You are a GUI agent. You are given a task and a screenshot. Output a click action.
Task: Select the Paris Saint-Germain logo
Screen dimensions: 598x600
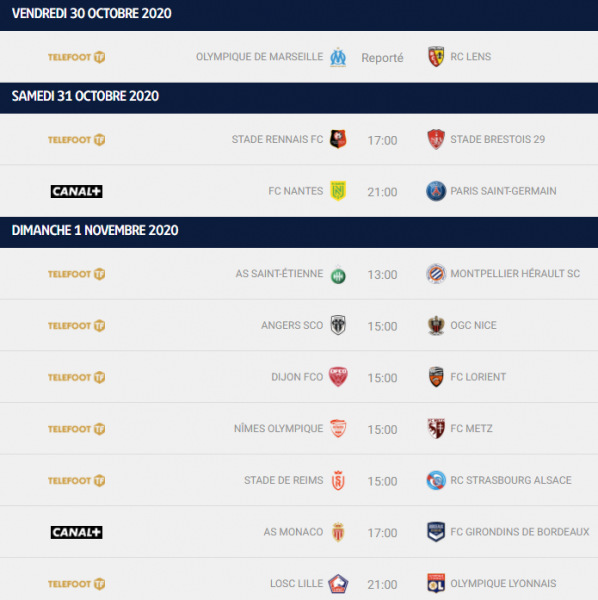click(x=436, y=191)
